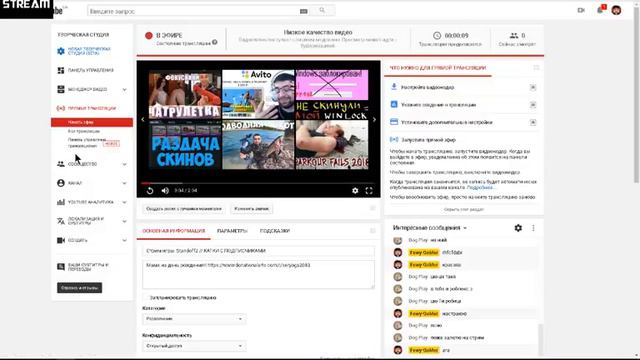Open the notifications bell

pos(600,10)
